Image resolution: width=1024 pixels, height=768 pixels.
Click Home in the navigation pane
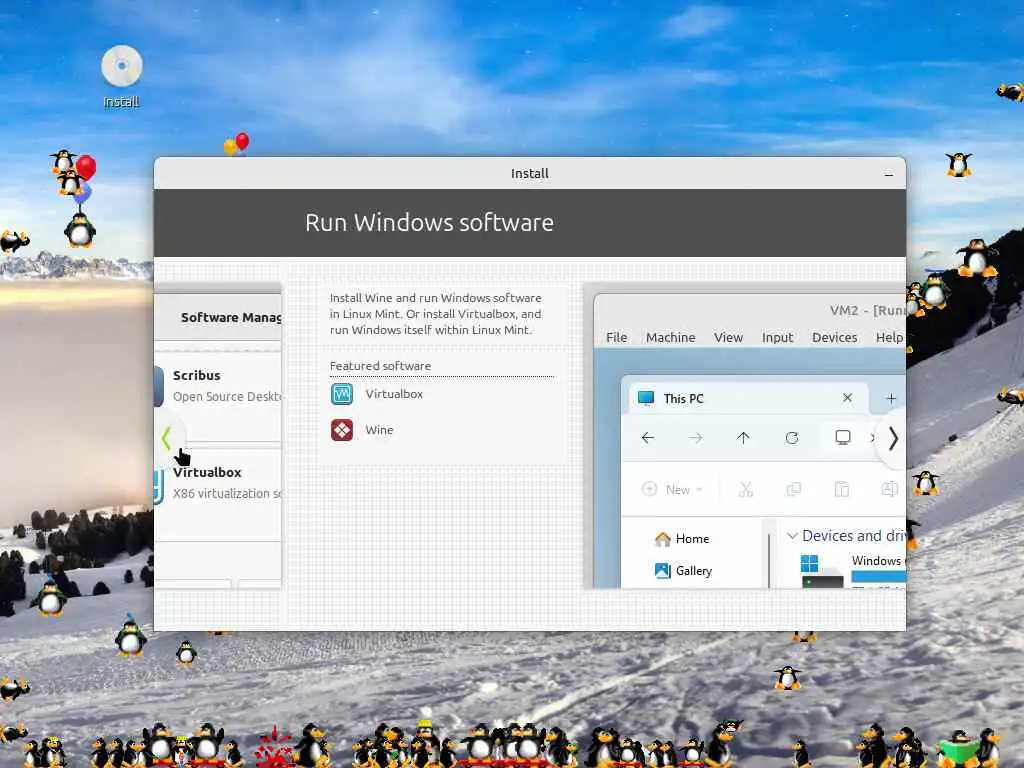coord(692,539)
